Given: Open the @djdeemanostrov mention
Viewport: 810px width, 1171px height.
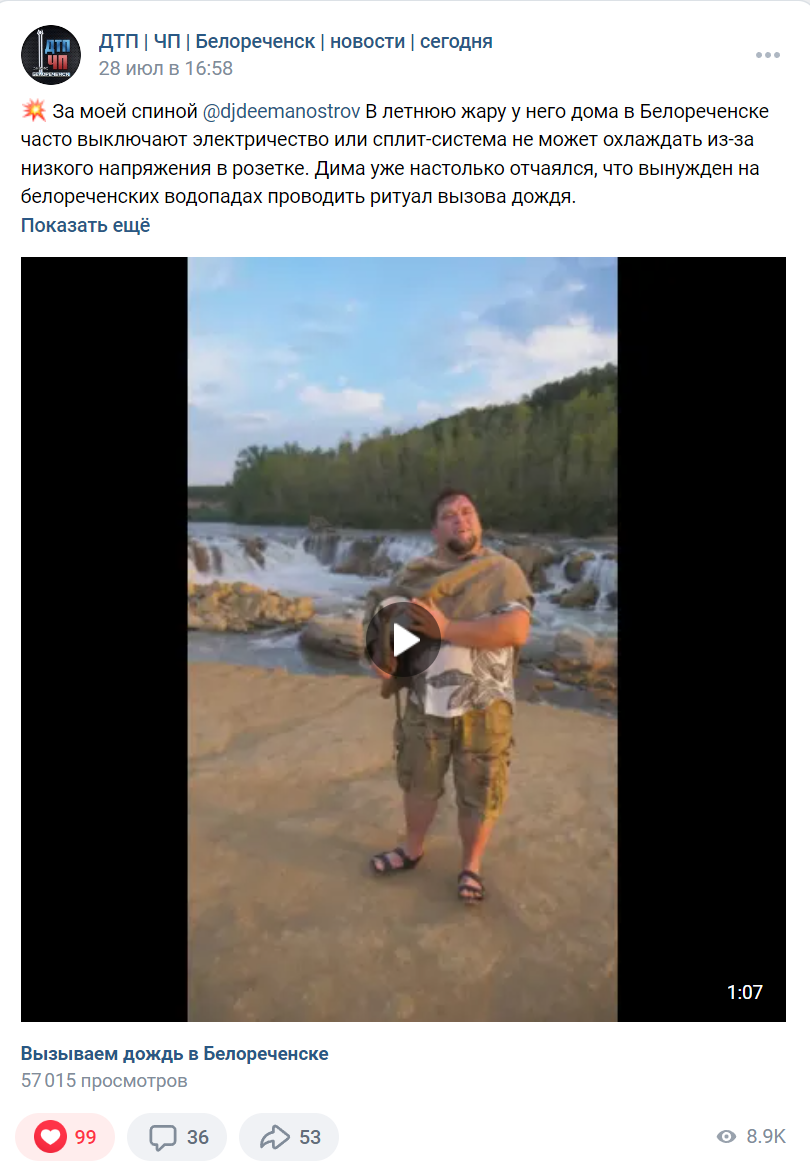Looking at the screenshot, I should click(281, 111).
